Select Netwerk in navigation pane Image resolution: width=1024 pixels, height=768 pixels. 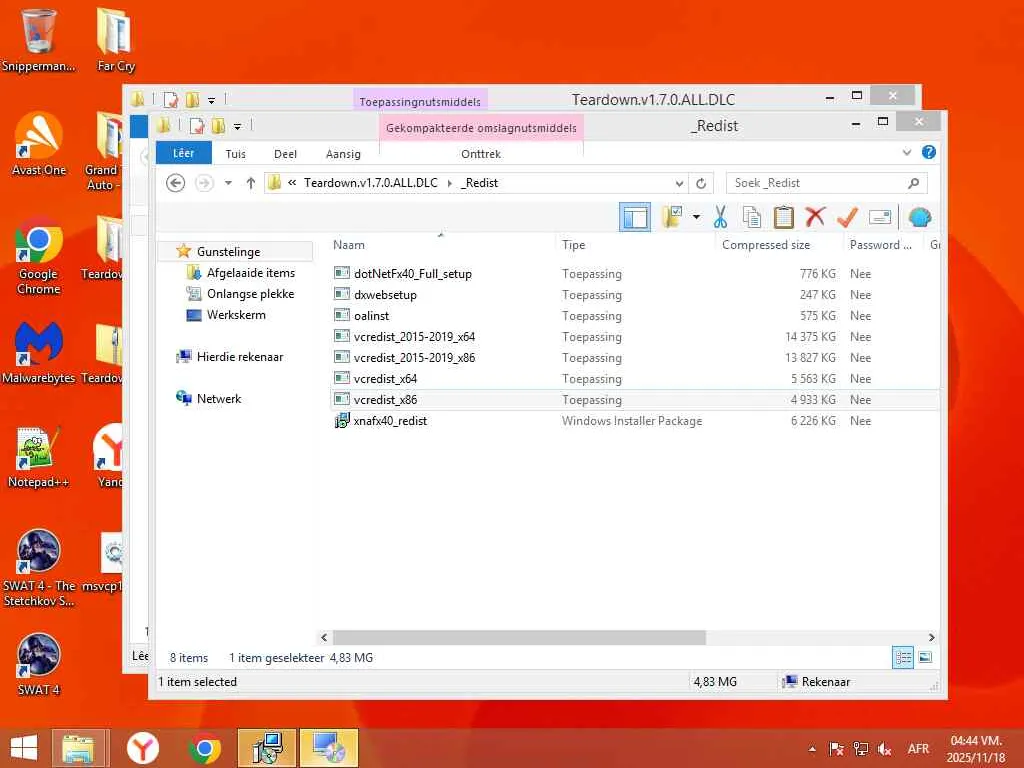point(219,398)
